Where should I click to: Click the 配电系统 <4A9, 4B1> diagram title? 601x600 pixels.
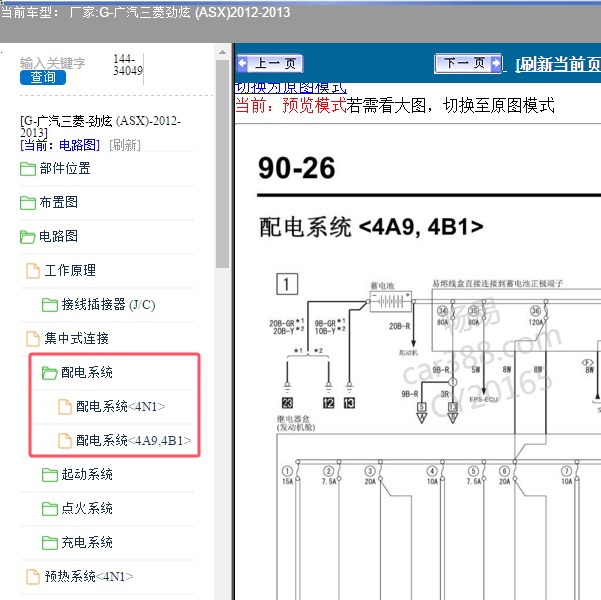point(371,227)
